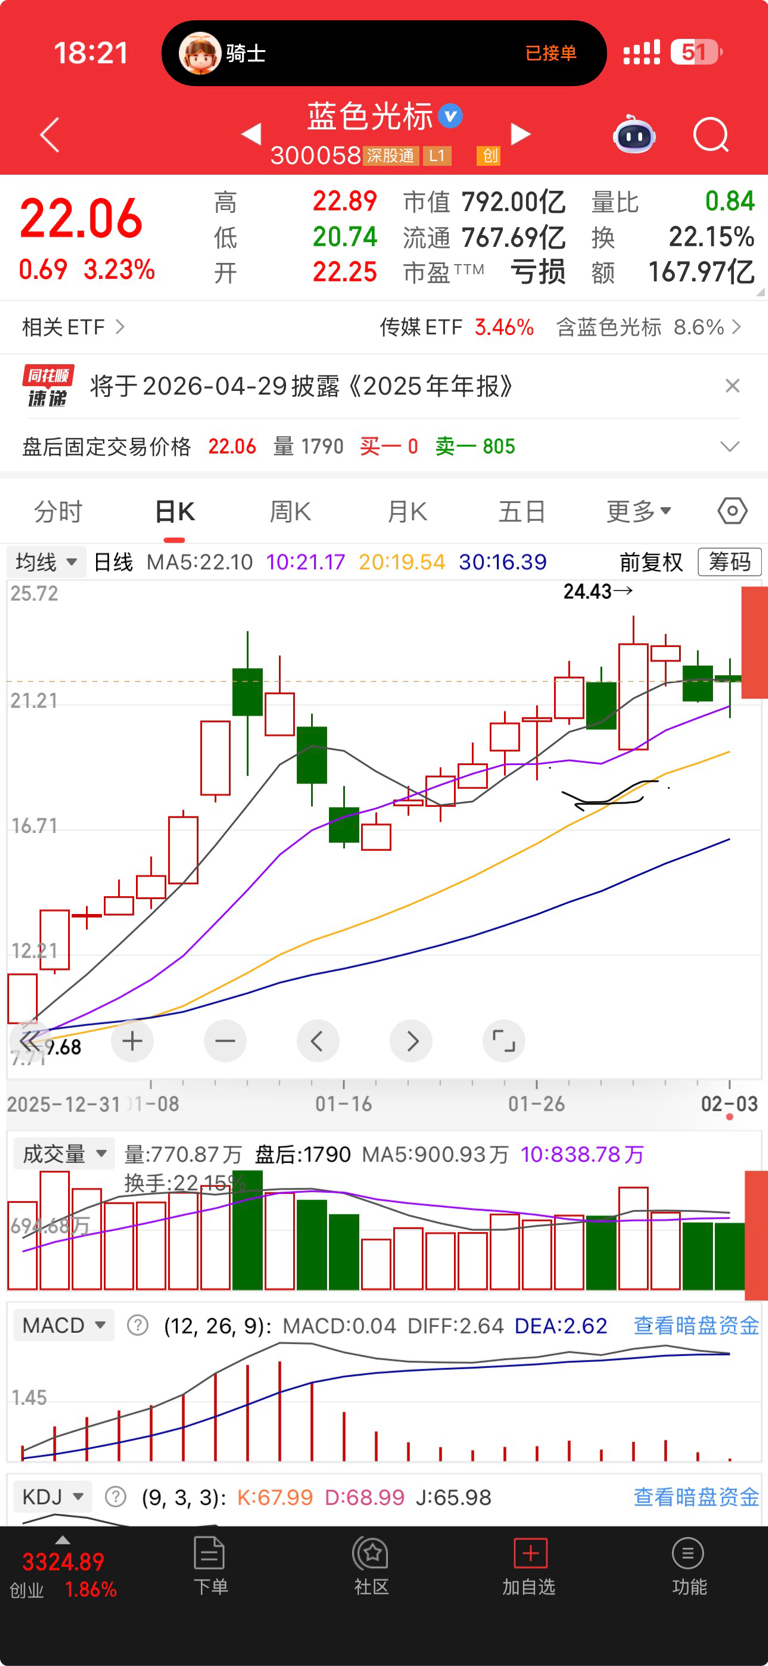Open 均线 indicator dropdown
Screen dimensions: 768x1666
tap(46, 562)
